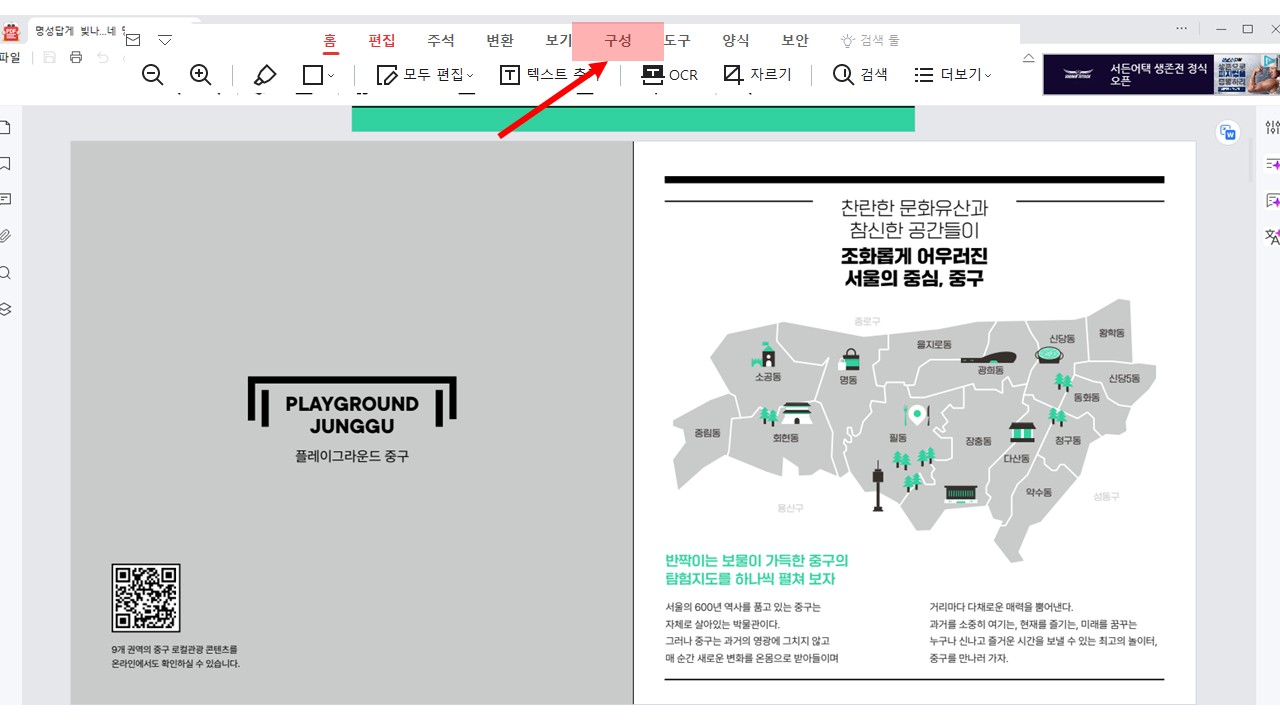1280x720 pixels.
Task: Open the attachments panel
Action: coord(8,236)
